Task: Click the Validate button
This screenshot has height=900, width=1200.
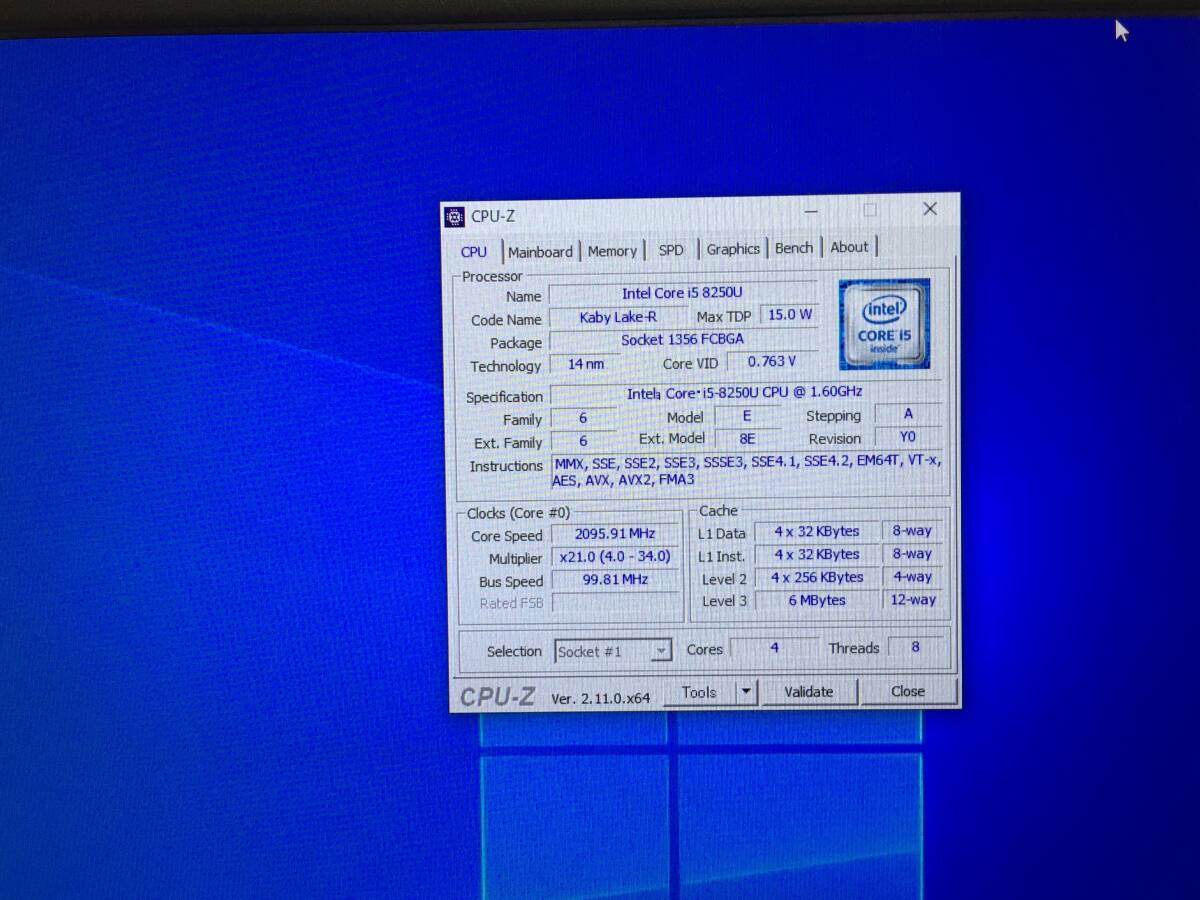Action: pyautogui.click(x=808, y=692)
